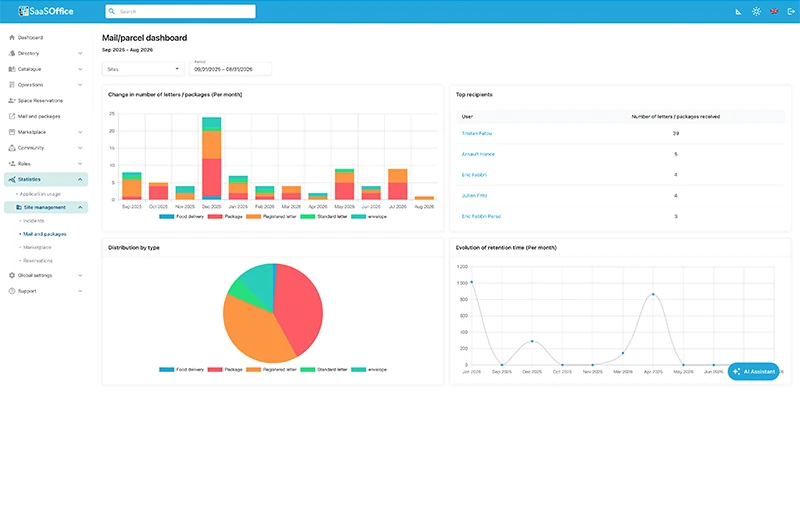Collapse the Site management chevron
Viewport: 800px width, 505px height.
[80, 207]
